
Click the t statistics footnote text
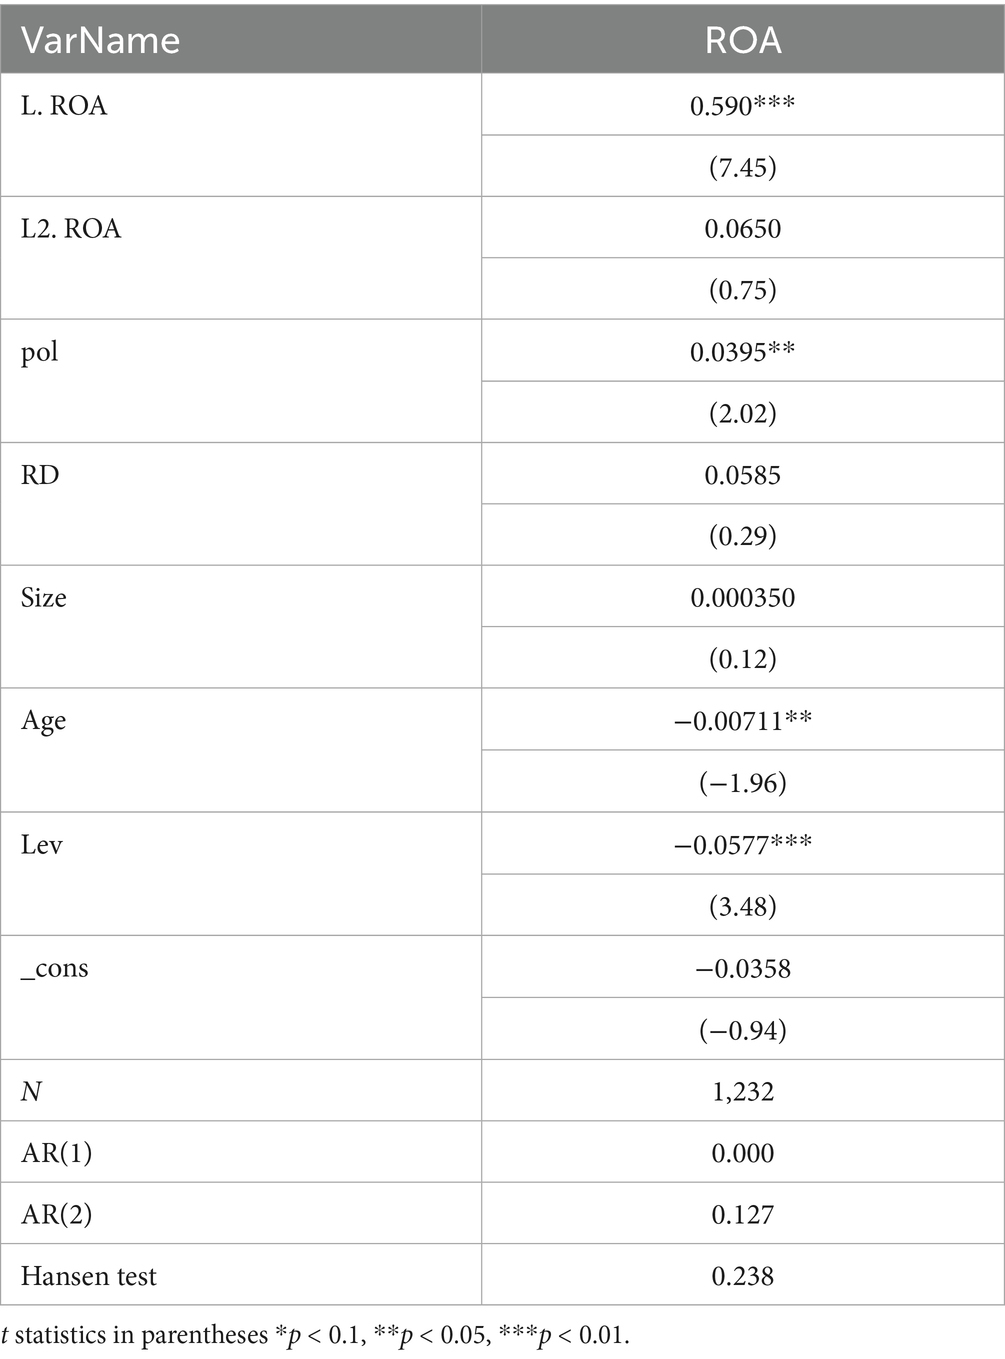pos(316,1335)
